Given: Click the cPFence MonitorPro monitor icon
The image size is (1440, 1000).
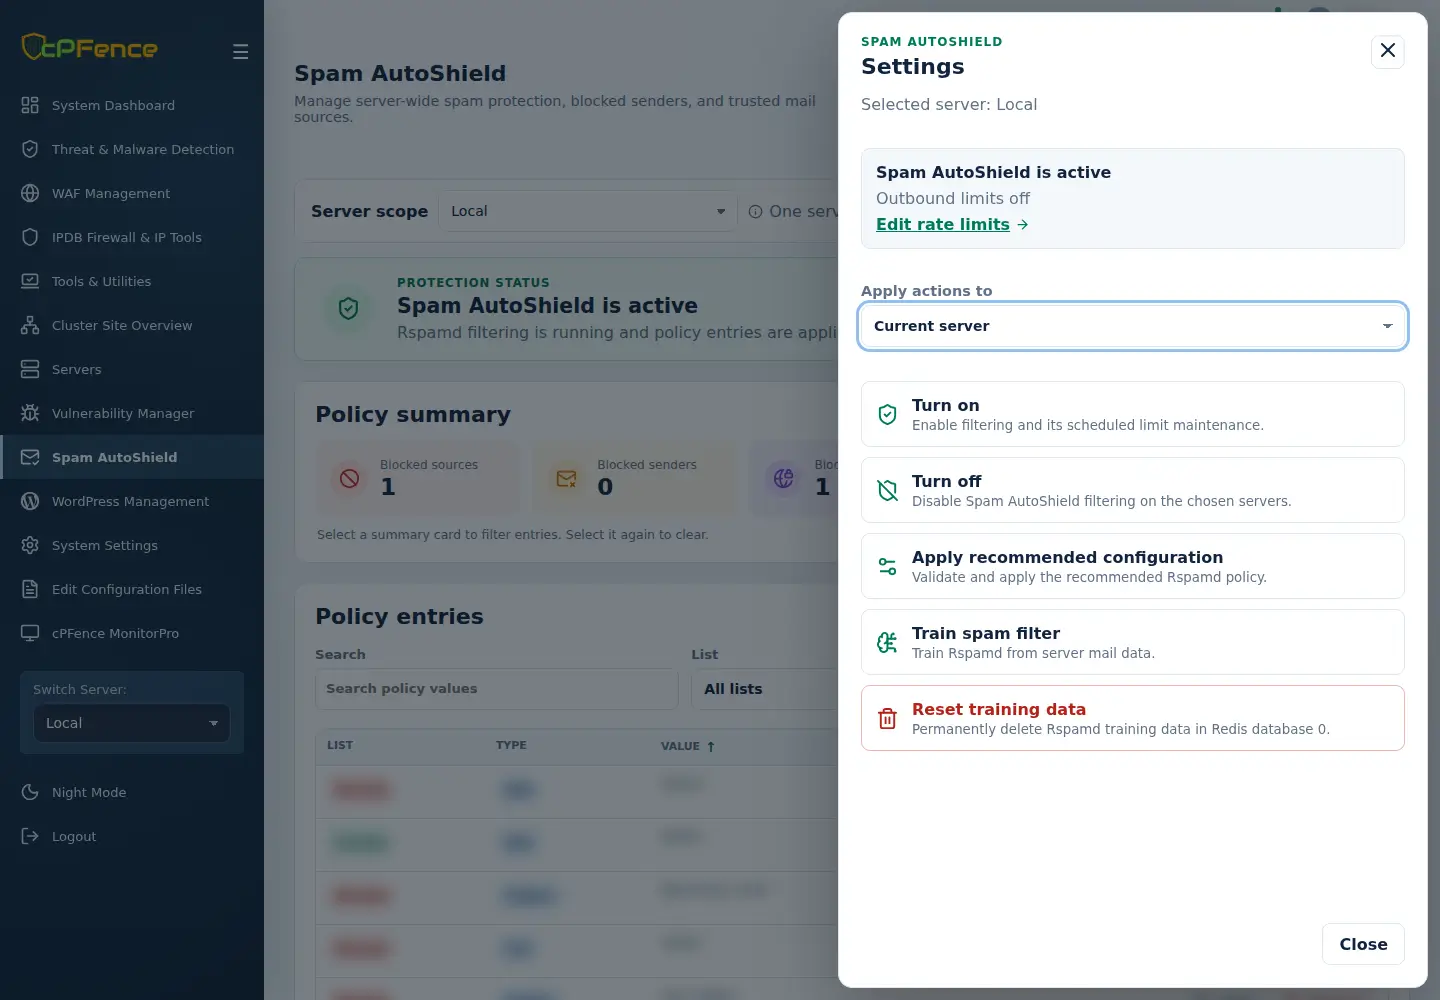Looking at the screenshot, I should click(x=30, y=633).
